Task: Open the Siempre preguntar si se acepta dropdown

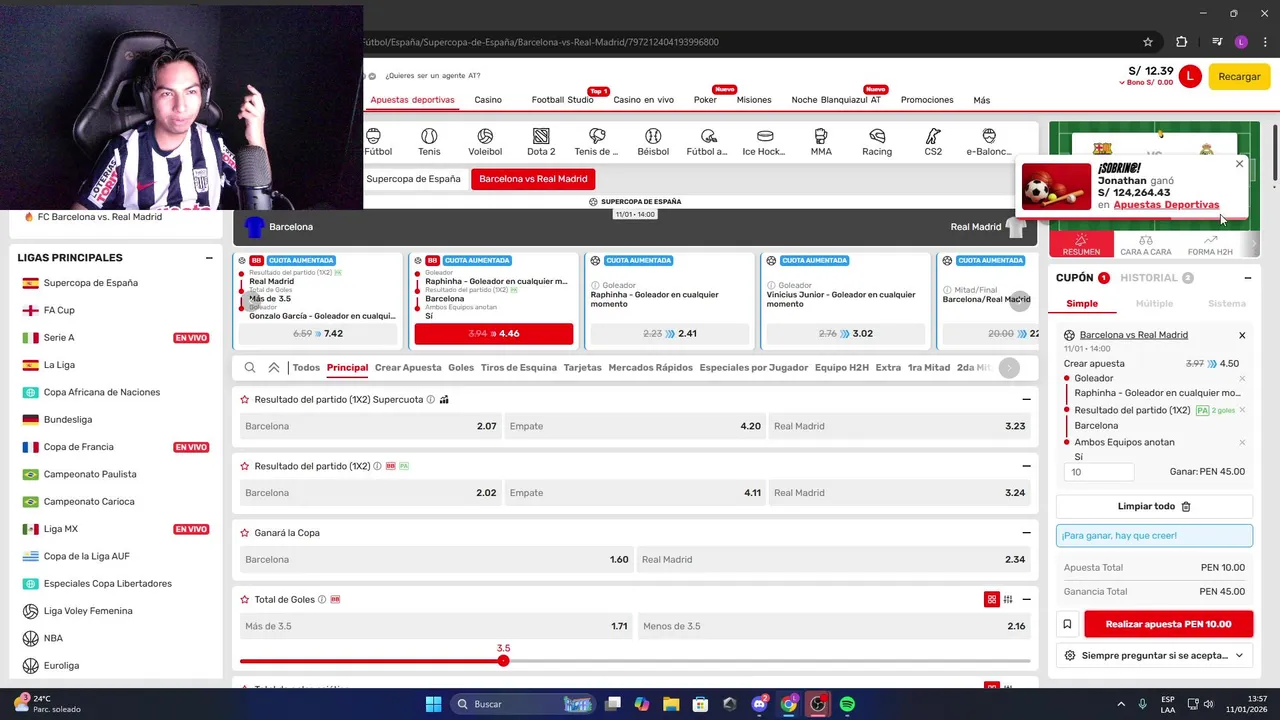Action: click(1154, 655)
